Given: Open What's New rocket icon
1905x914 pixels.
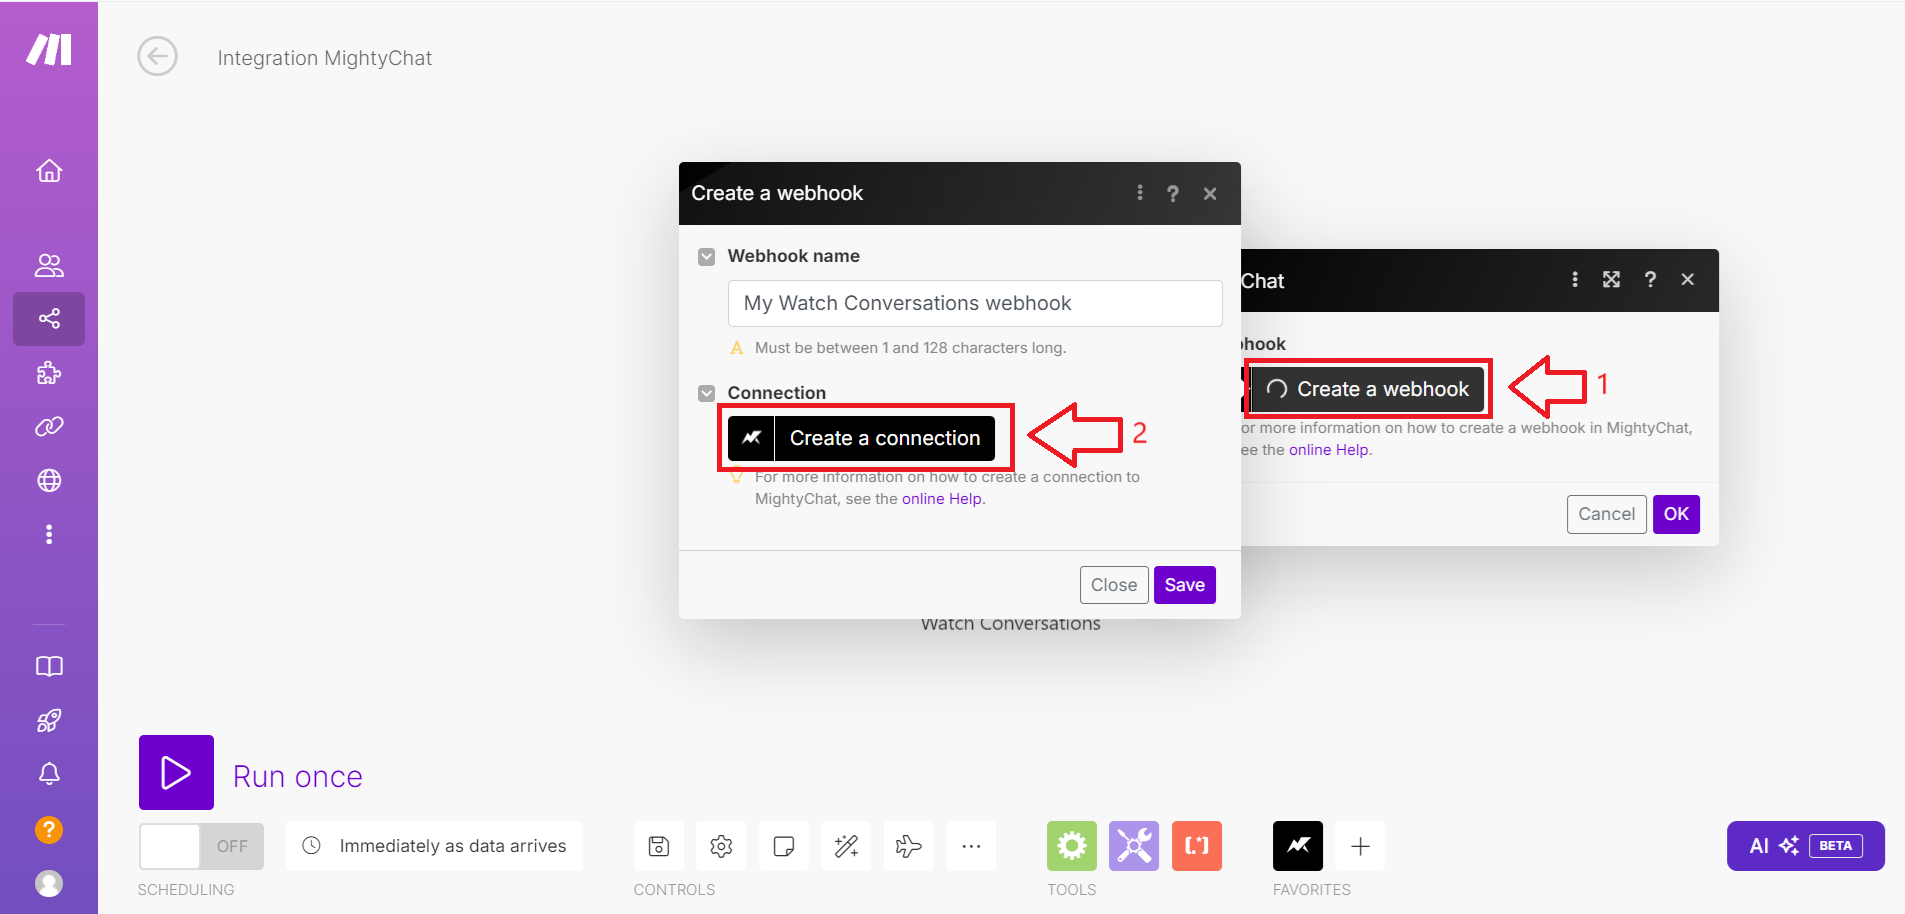Looking at the screenshot, I should point(49,720).
